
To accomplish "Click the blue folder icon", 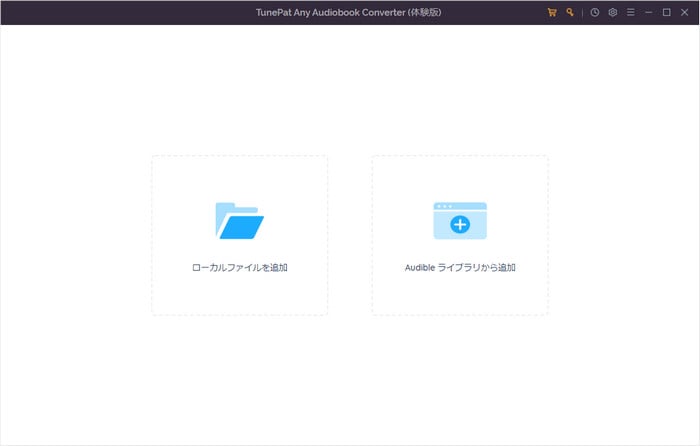I will [x=240, y=221].
